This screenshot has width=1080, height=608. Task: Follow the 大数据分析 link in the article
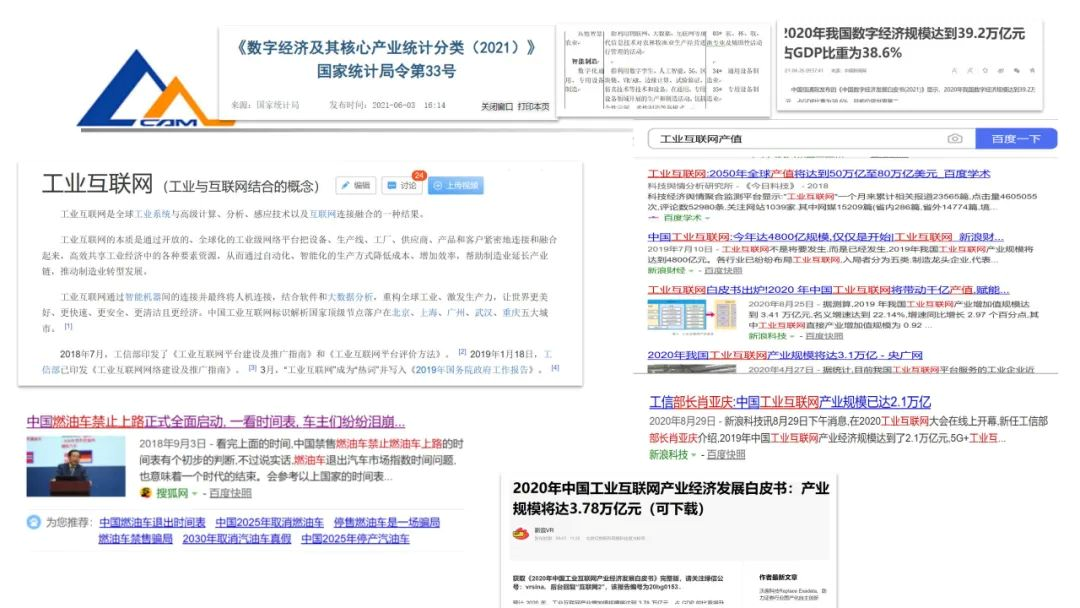pos(350,297)
